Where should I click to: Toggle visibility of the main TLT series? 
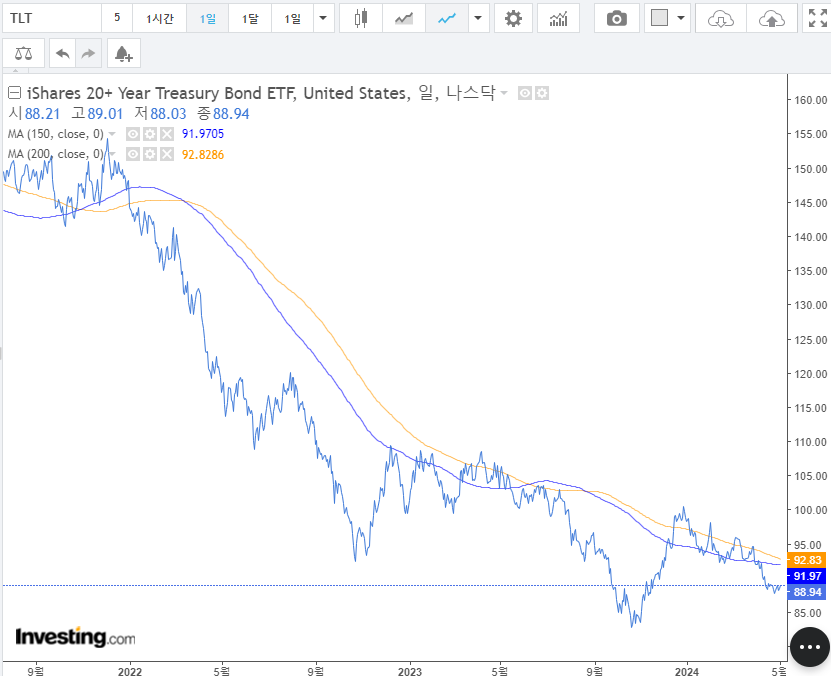(525, 94)
